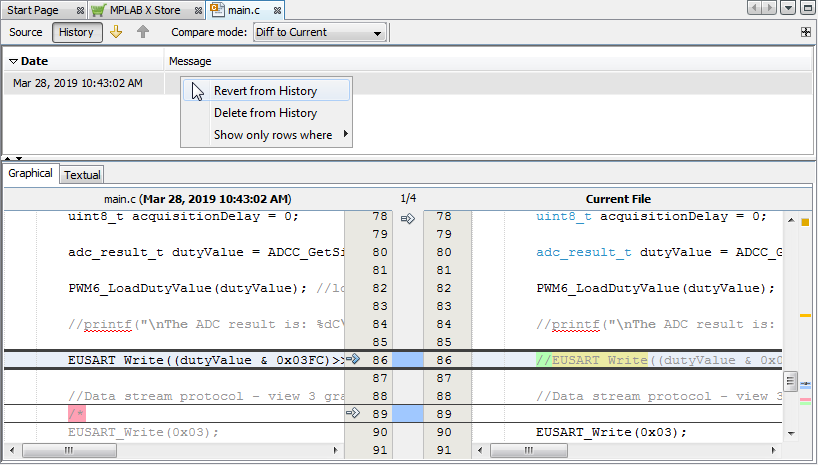Screen dimensions: 818x465
Task: Switch to the Textual tab
Action: click(x=82, y=175)
